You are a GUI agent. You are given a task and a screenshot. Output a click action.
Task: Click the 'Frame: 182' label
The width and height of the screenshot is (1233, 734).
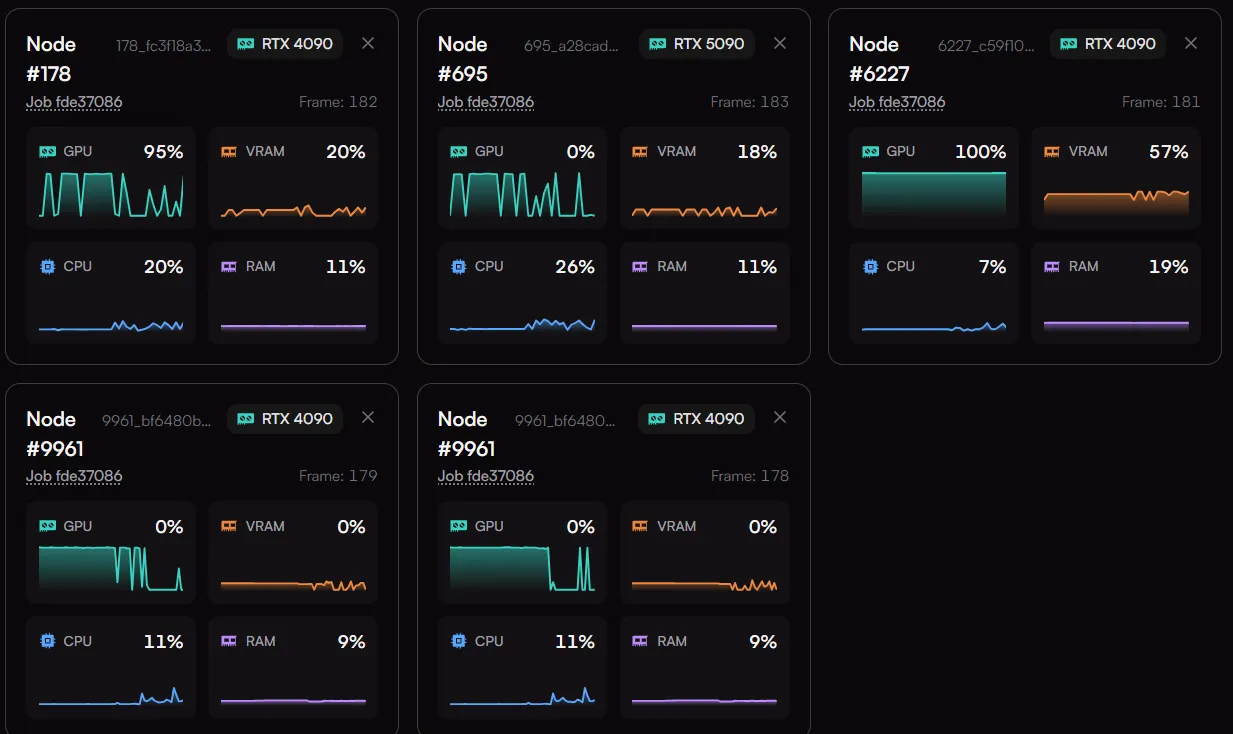coord(338,102)
